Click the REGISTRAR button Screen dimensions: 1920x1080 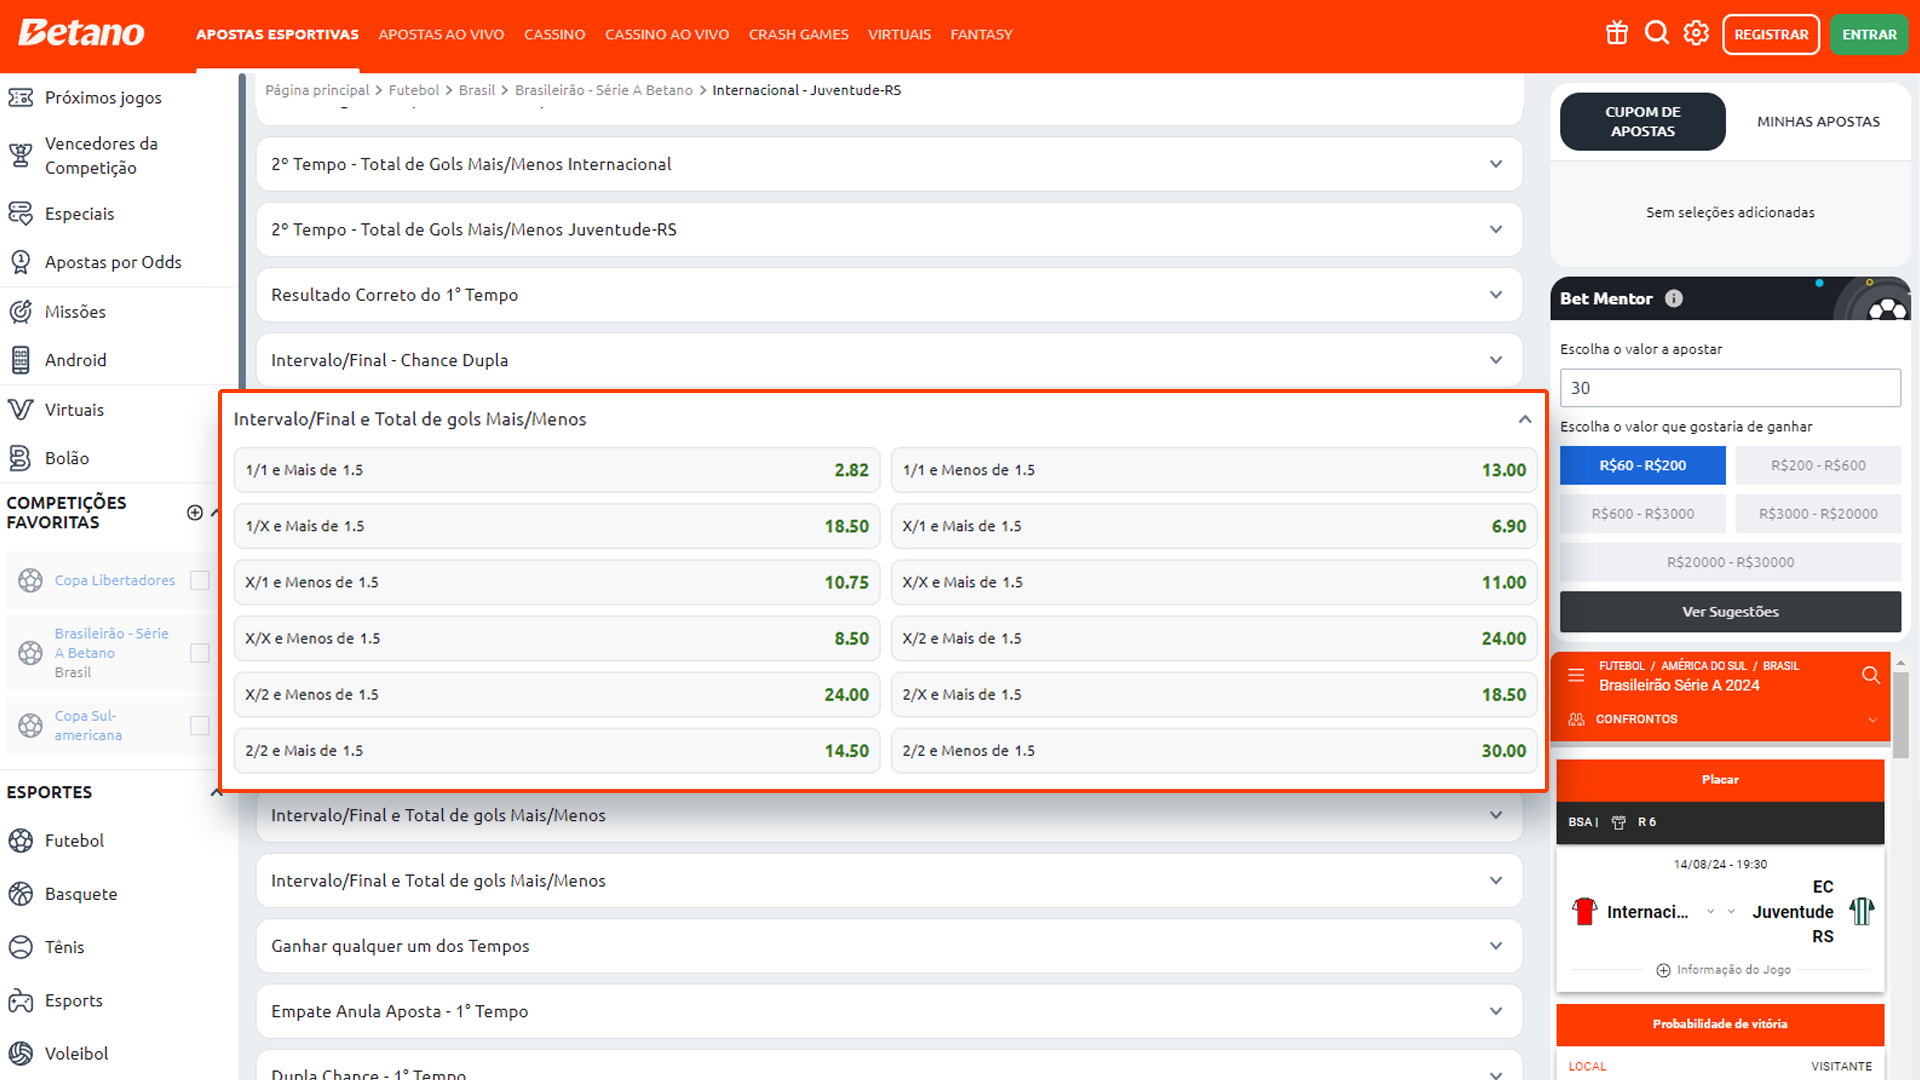tap(1771, 34)
